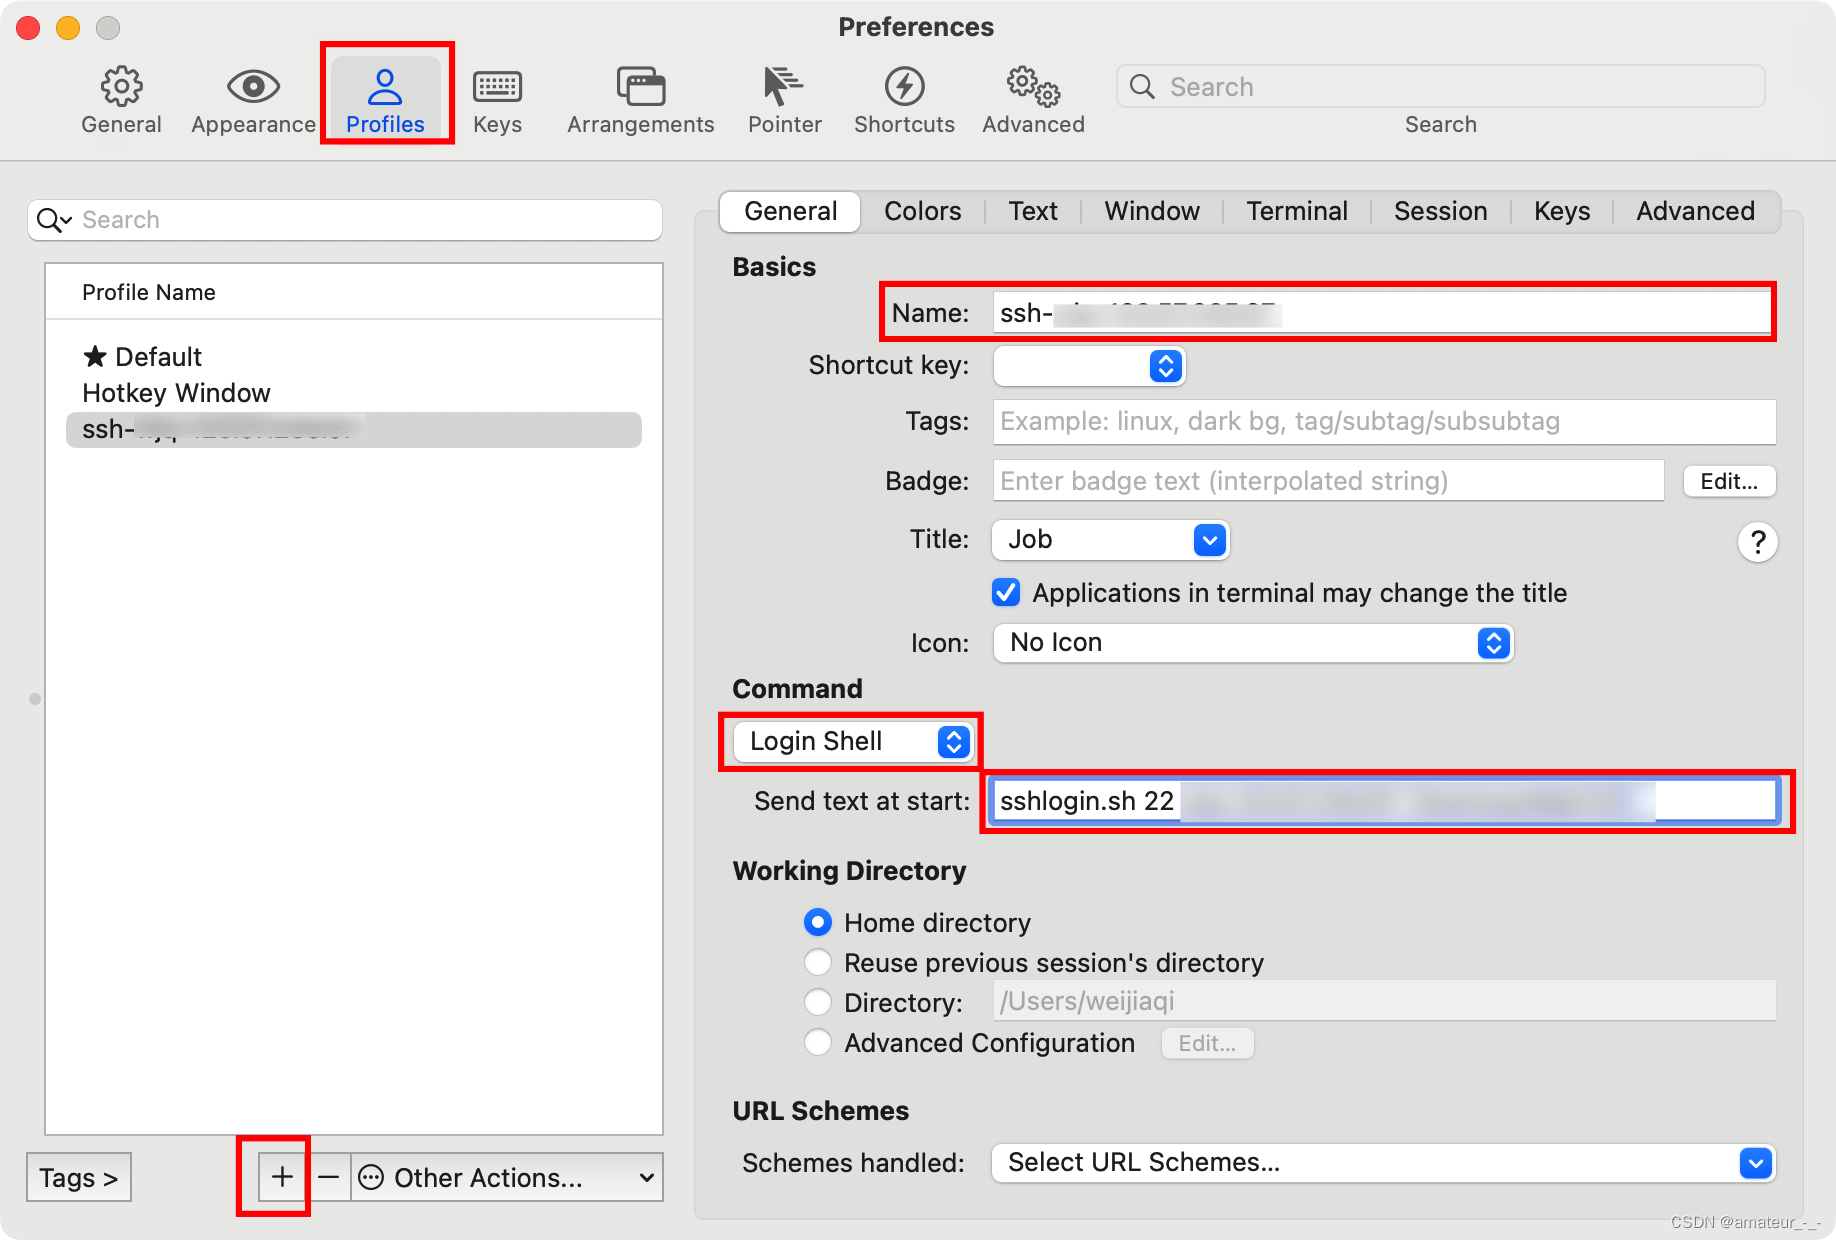The height and width of the screenshot is (1240, 1836).
Task: Select the Directory radio option
Action: pos(818,1002)
